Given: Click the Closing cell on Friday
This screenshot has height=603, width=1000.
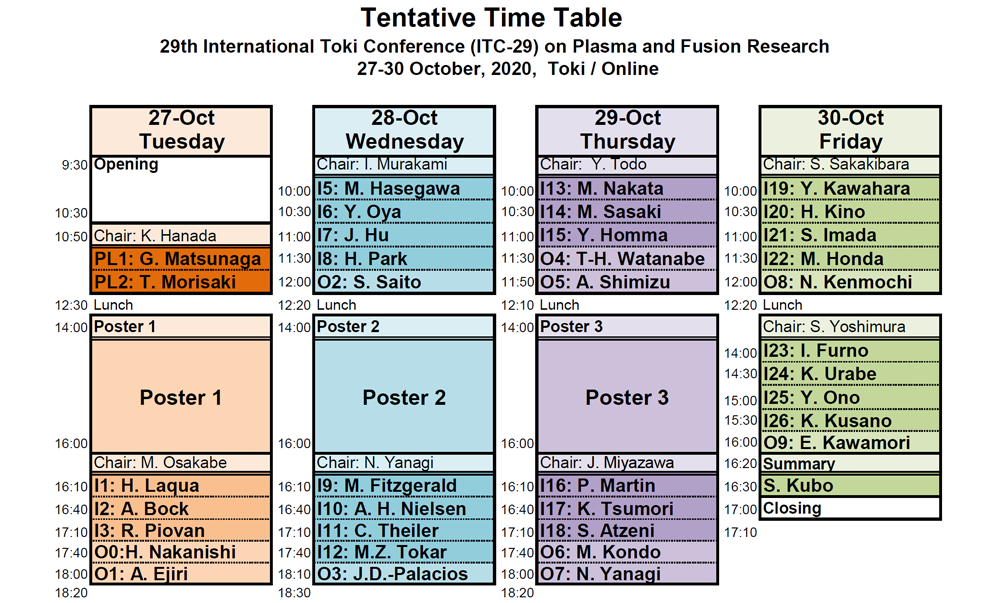Looking at the screenshot, I should point(850,508).
